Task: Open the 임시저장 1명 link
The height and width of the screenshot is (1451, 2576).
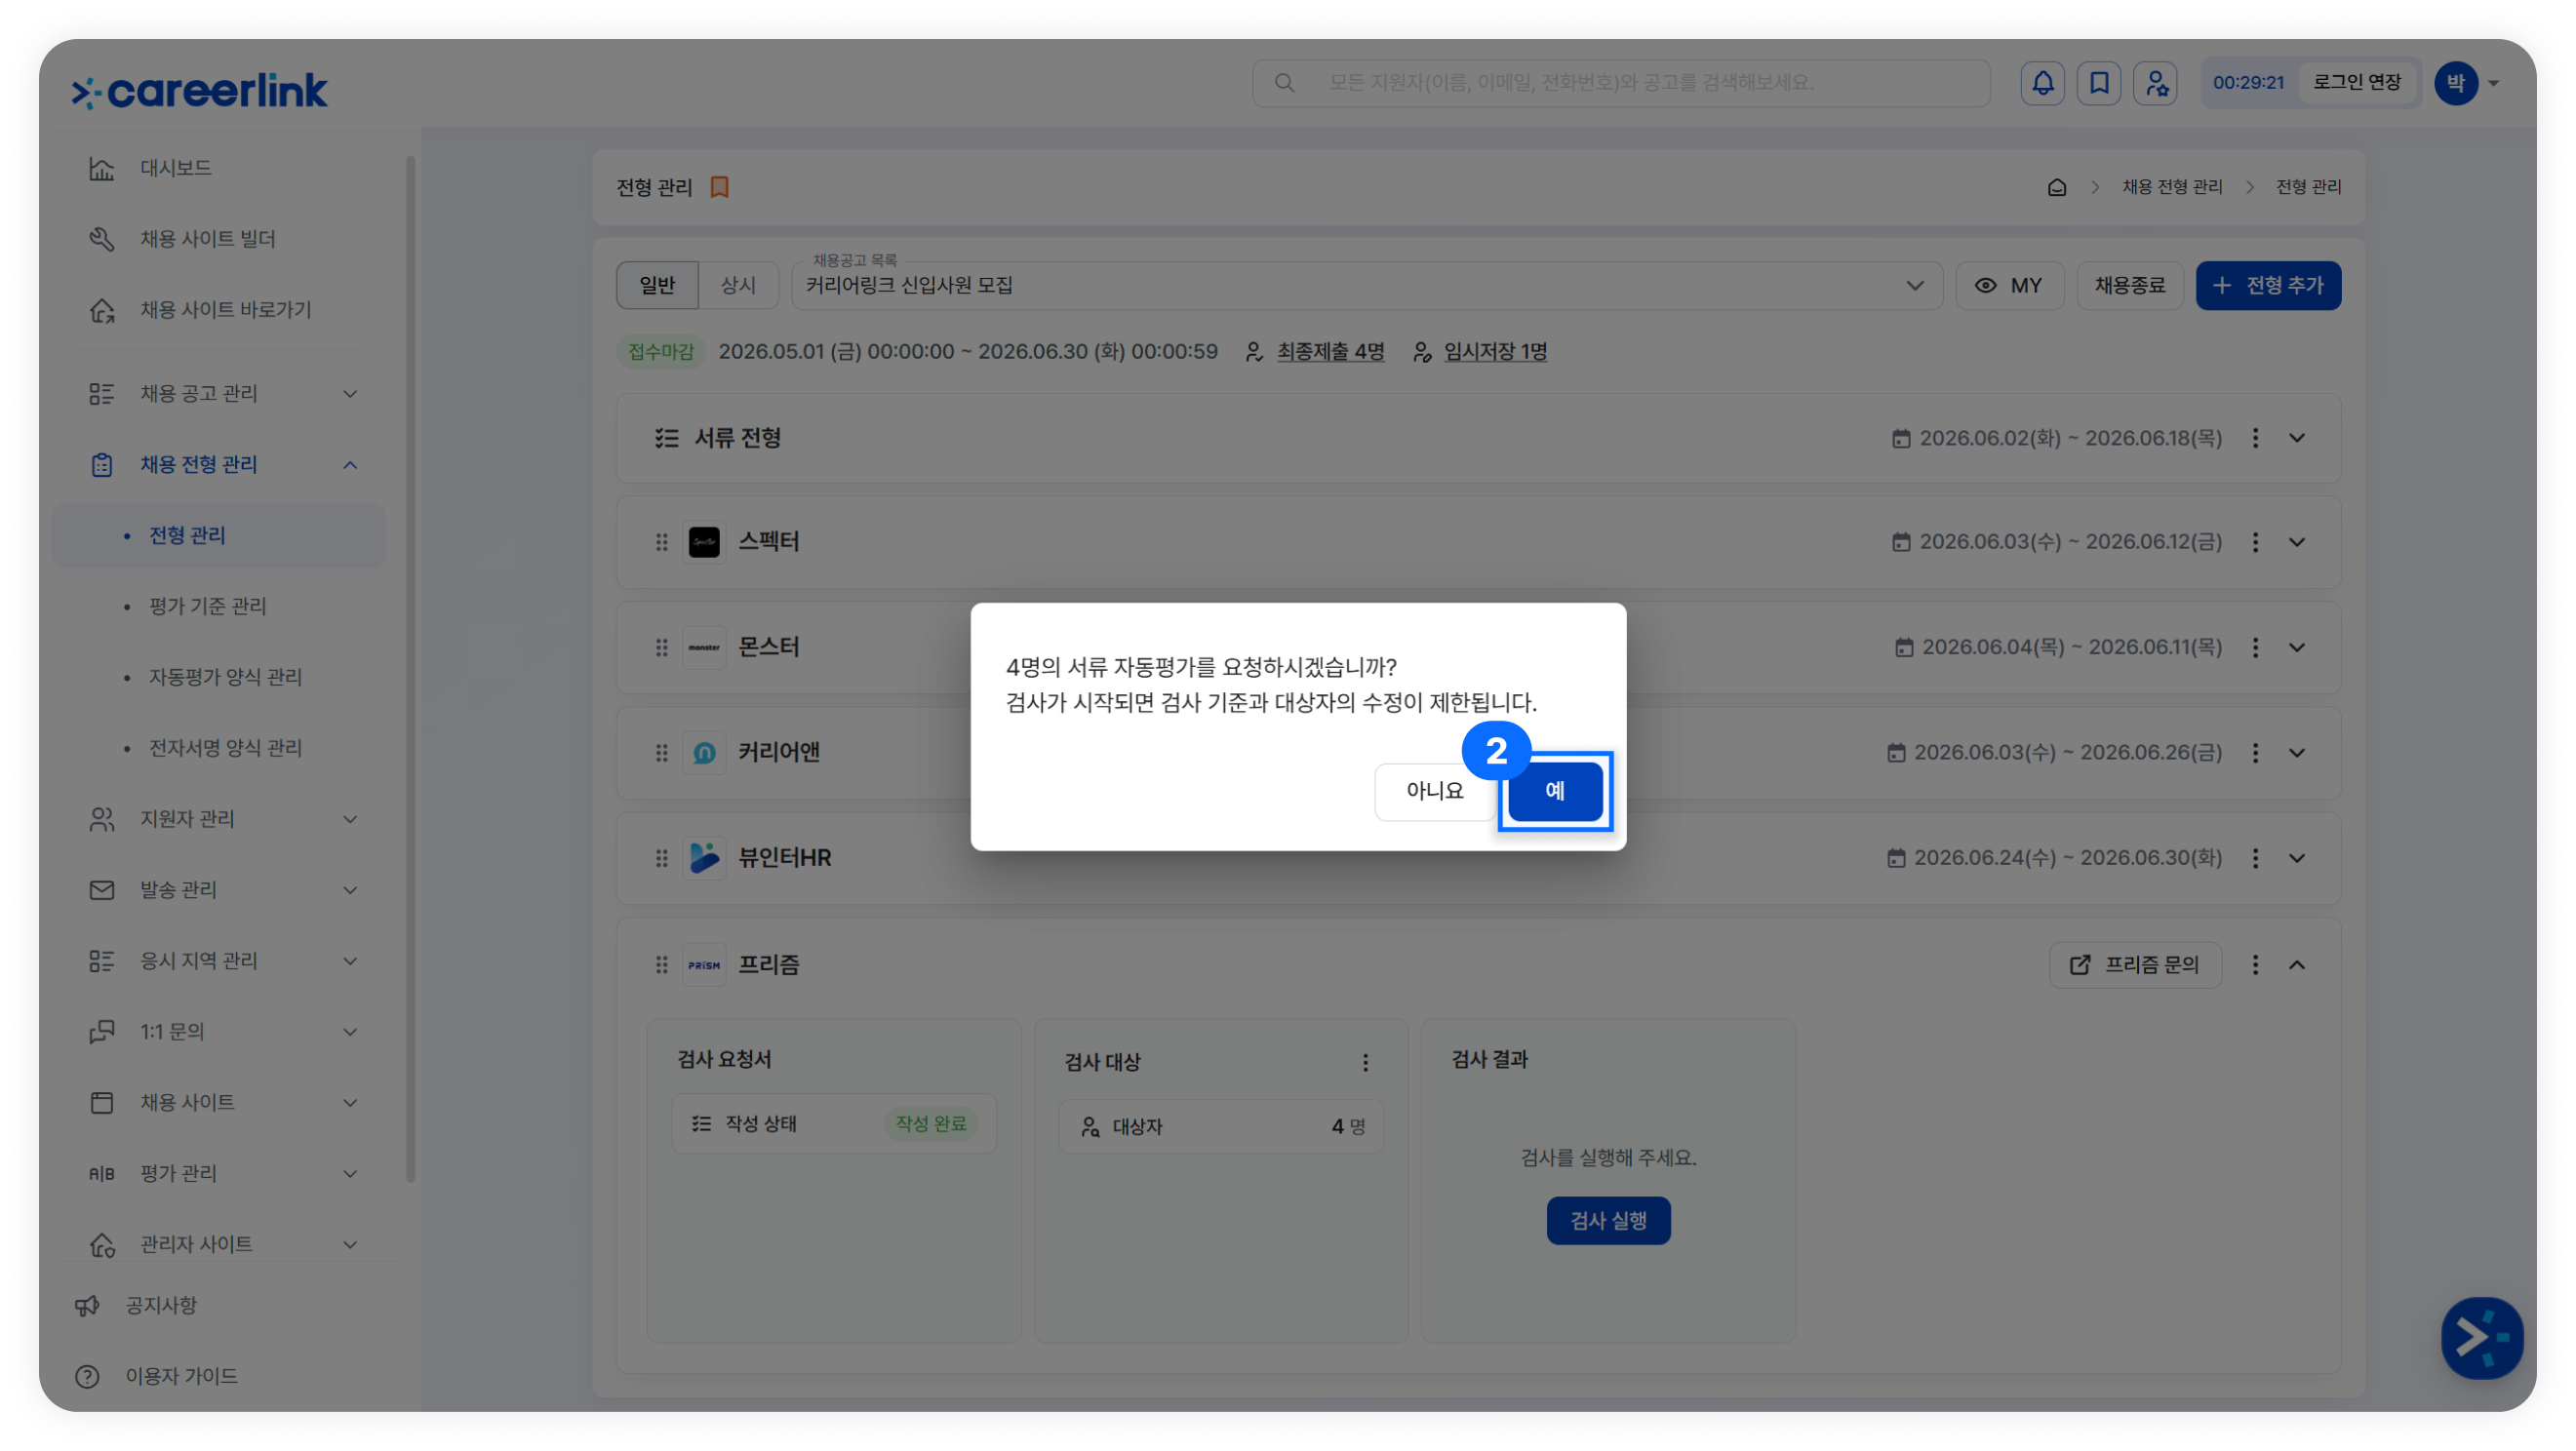Action: click(1495, 352)
